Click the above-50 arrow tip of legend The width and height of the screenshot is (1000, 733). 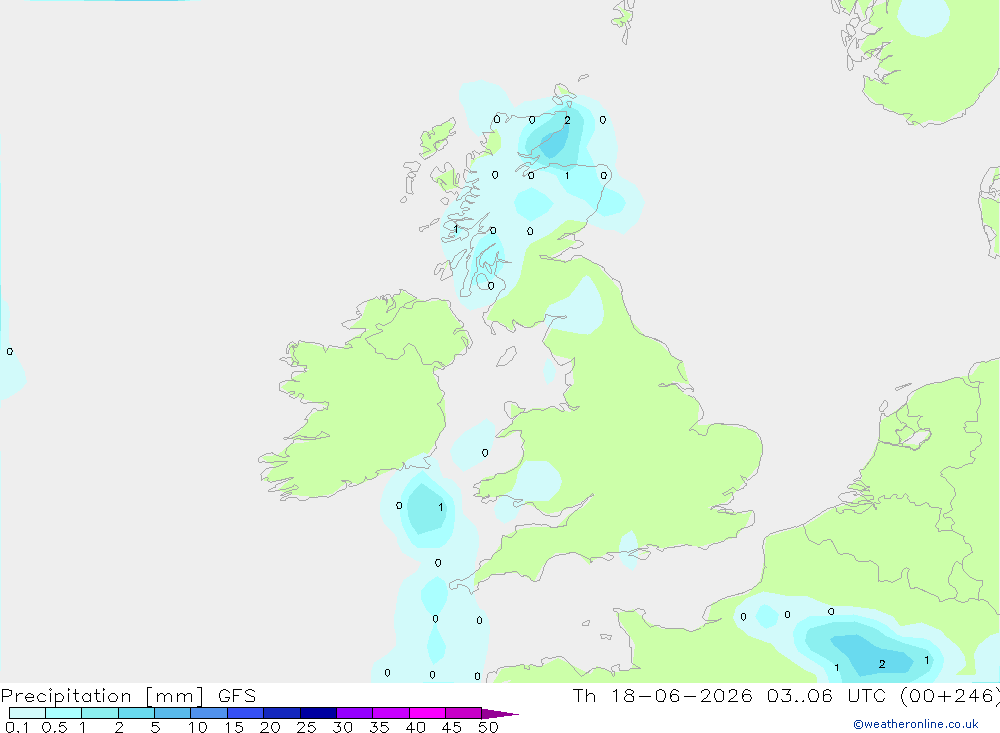click(x=500, y=713)
